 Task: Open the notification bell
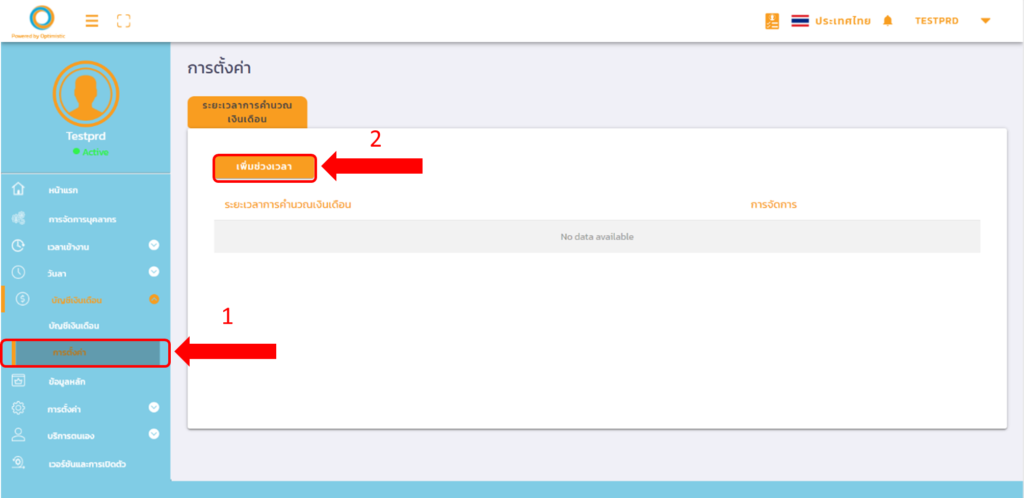coord(887,21)
